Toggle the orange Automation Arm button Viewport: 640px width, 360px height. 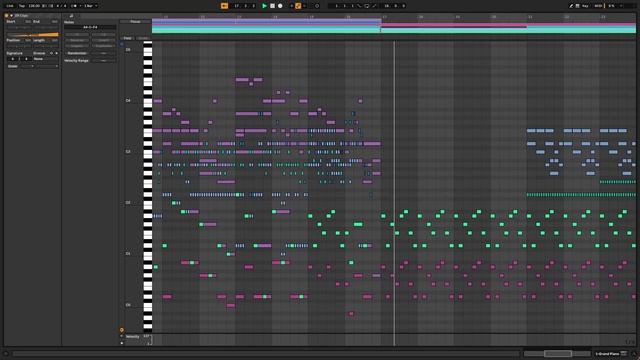tap(298, 6)
